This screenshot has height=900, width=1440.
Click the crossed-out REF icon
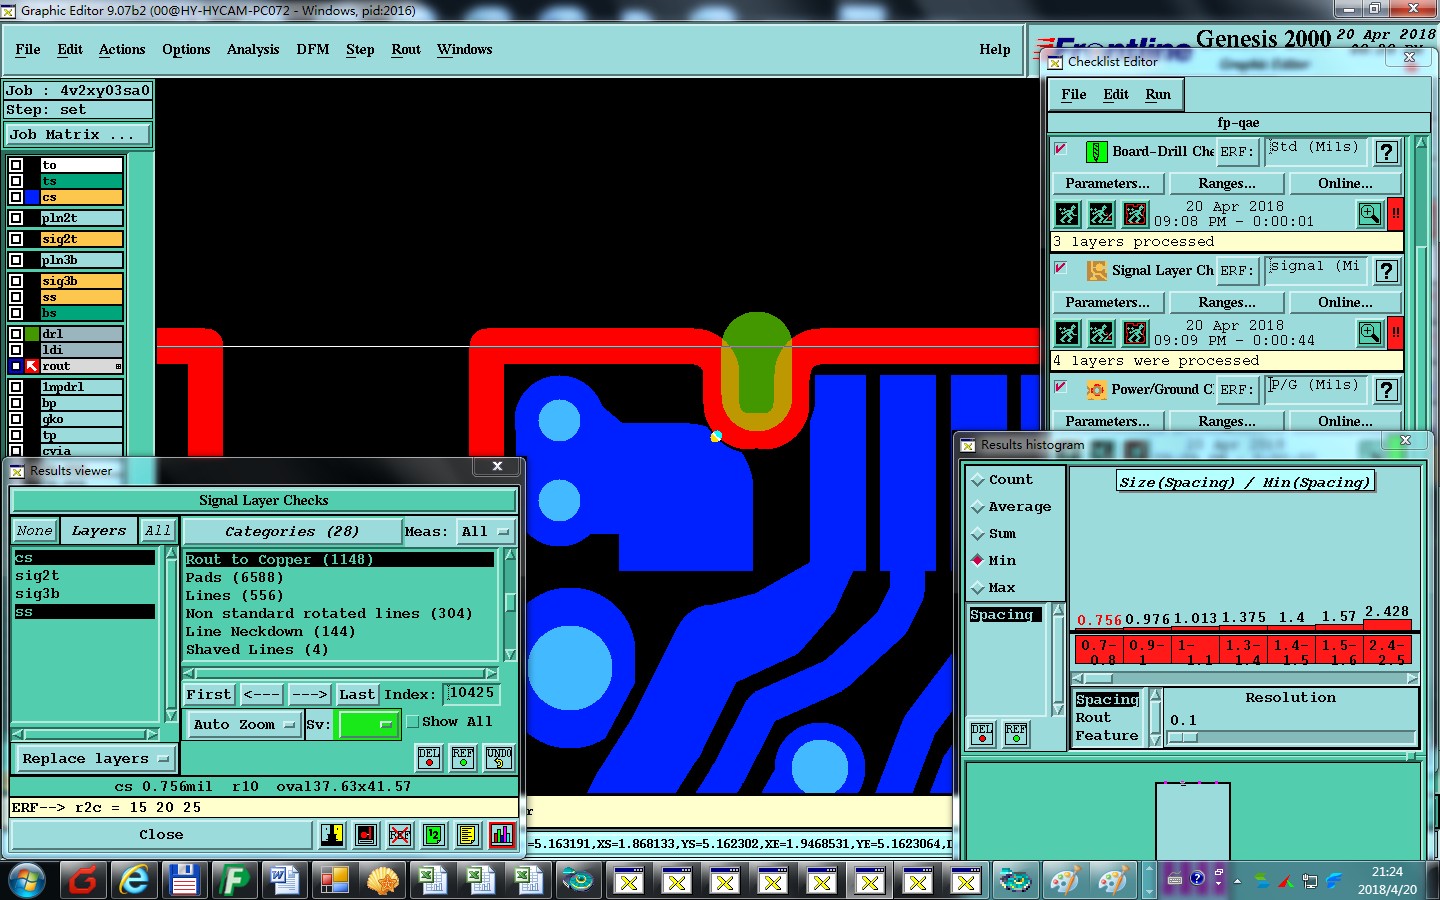tap(400, 834)
